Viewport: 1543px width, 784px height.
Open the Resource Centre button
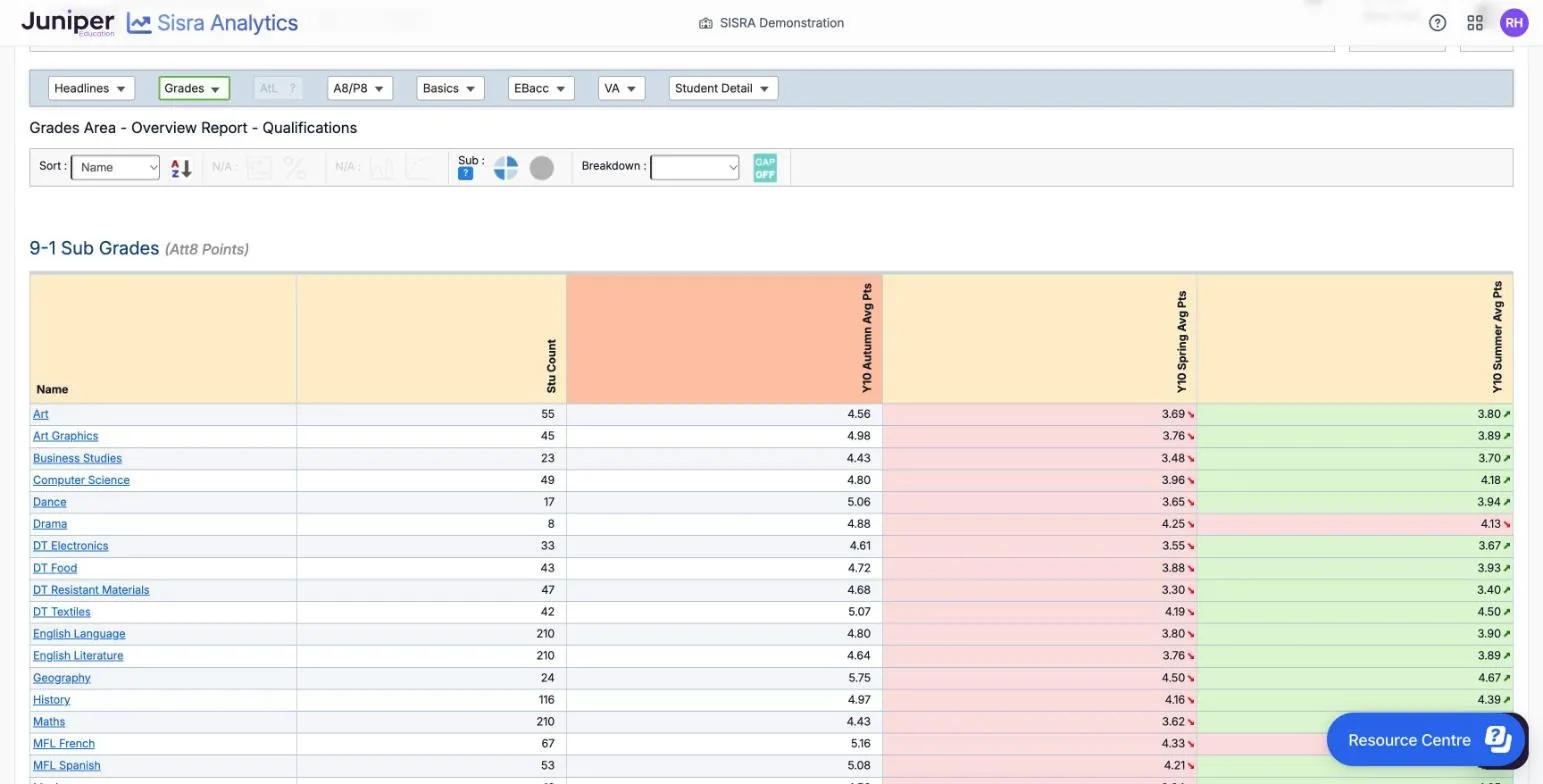1425,739
